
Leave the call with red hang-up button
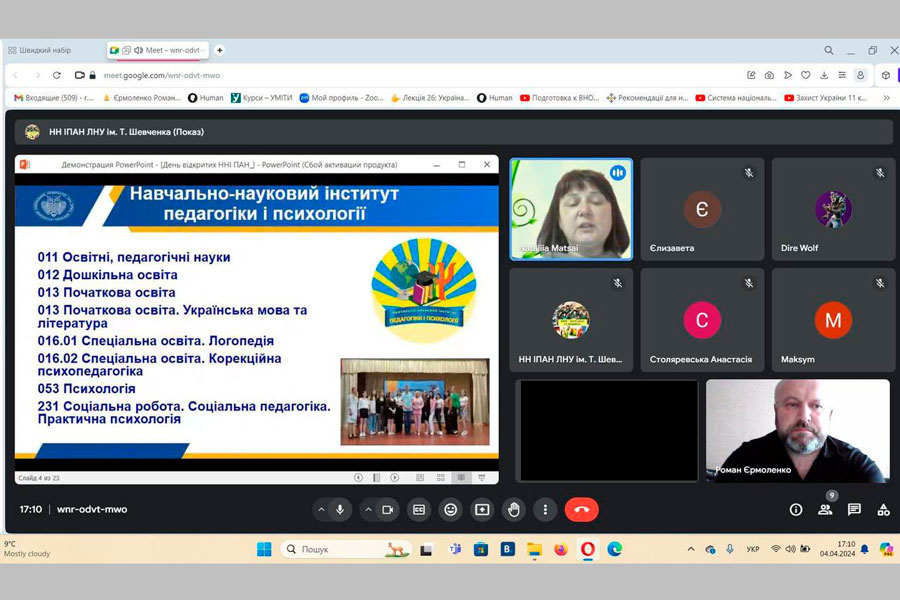581,509
